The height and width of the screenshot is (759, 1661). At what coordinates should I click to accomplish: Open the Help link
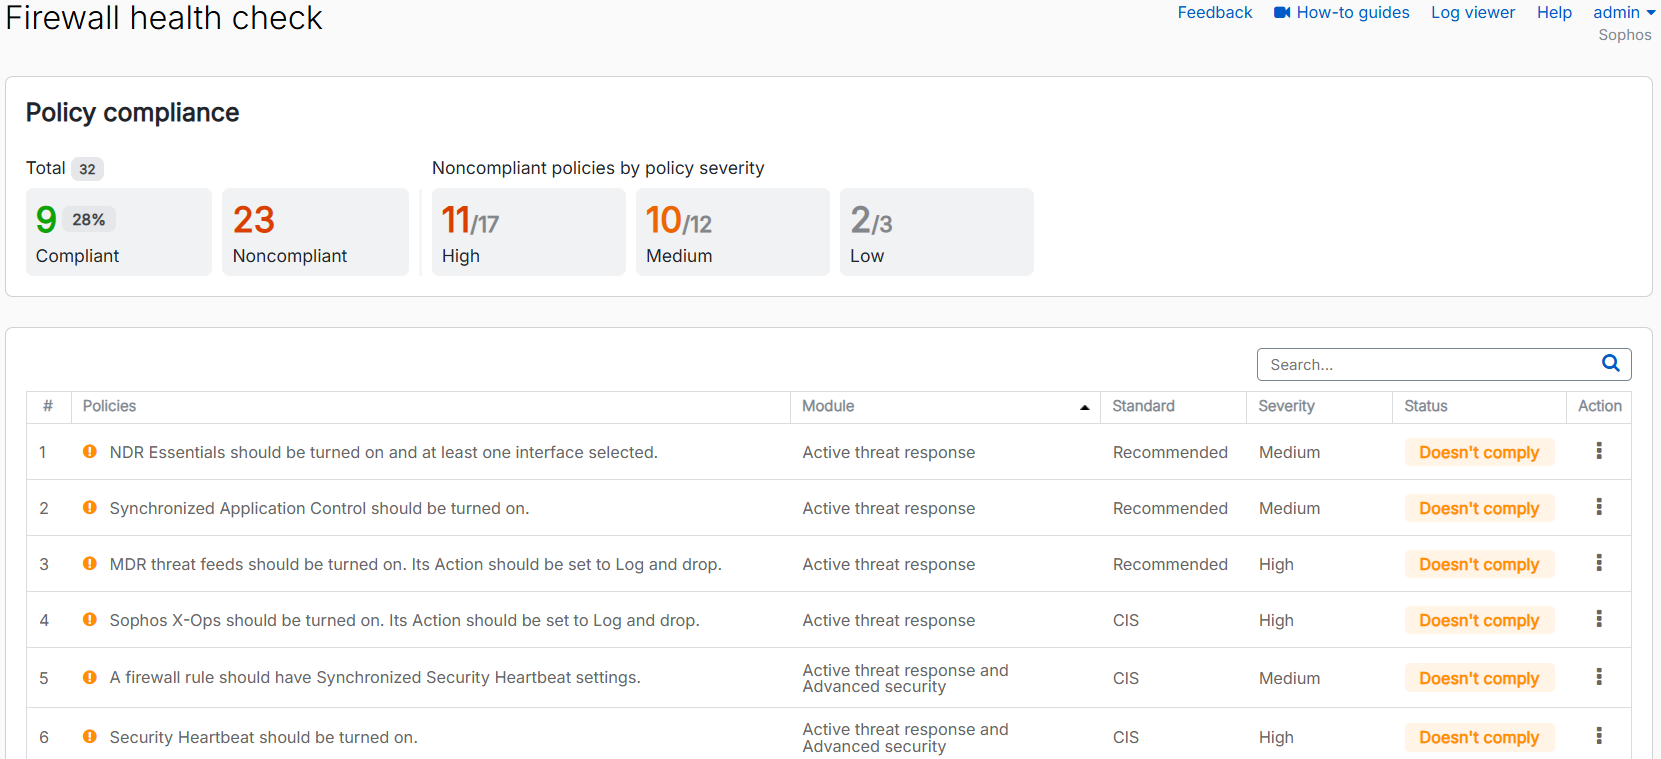[1554, 13]
